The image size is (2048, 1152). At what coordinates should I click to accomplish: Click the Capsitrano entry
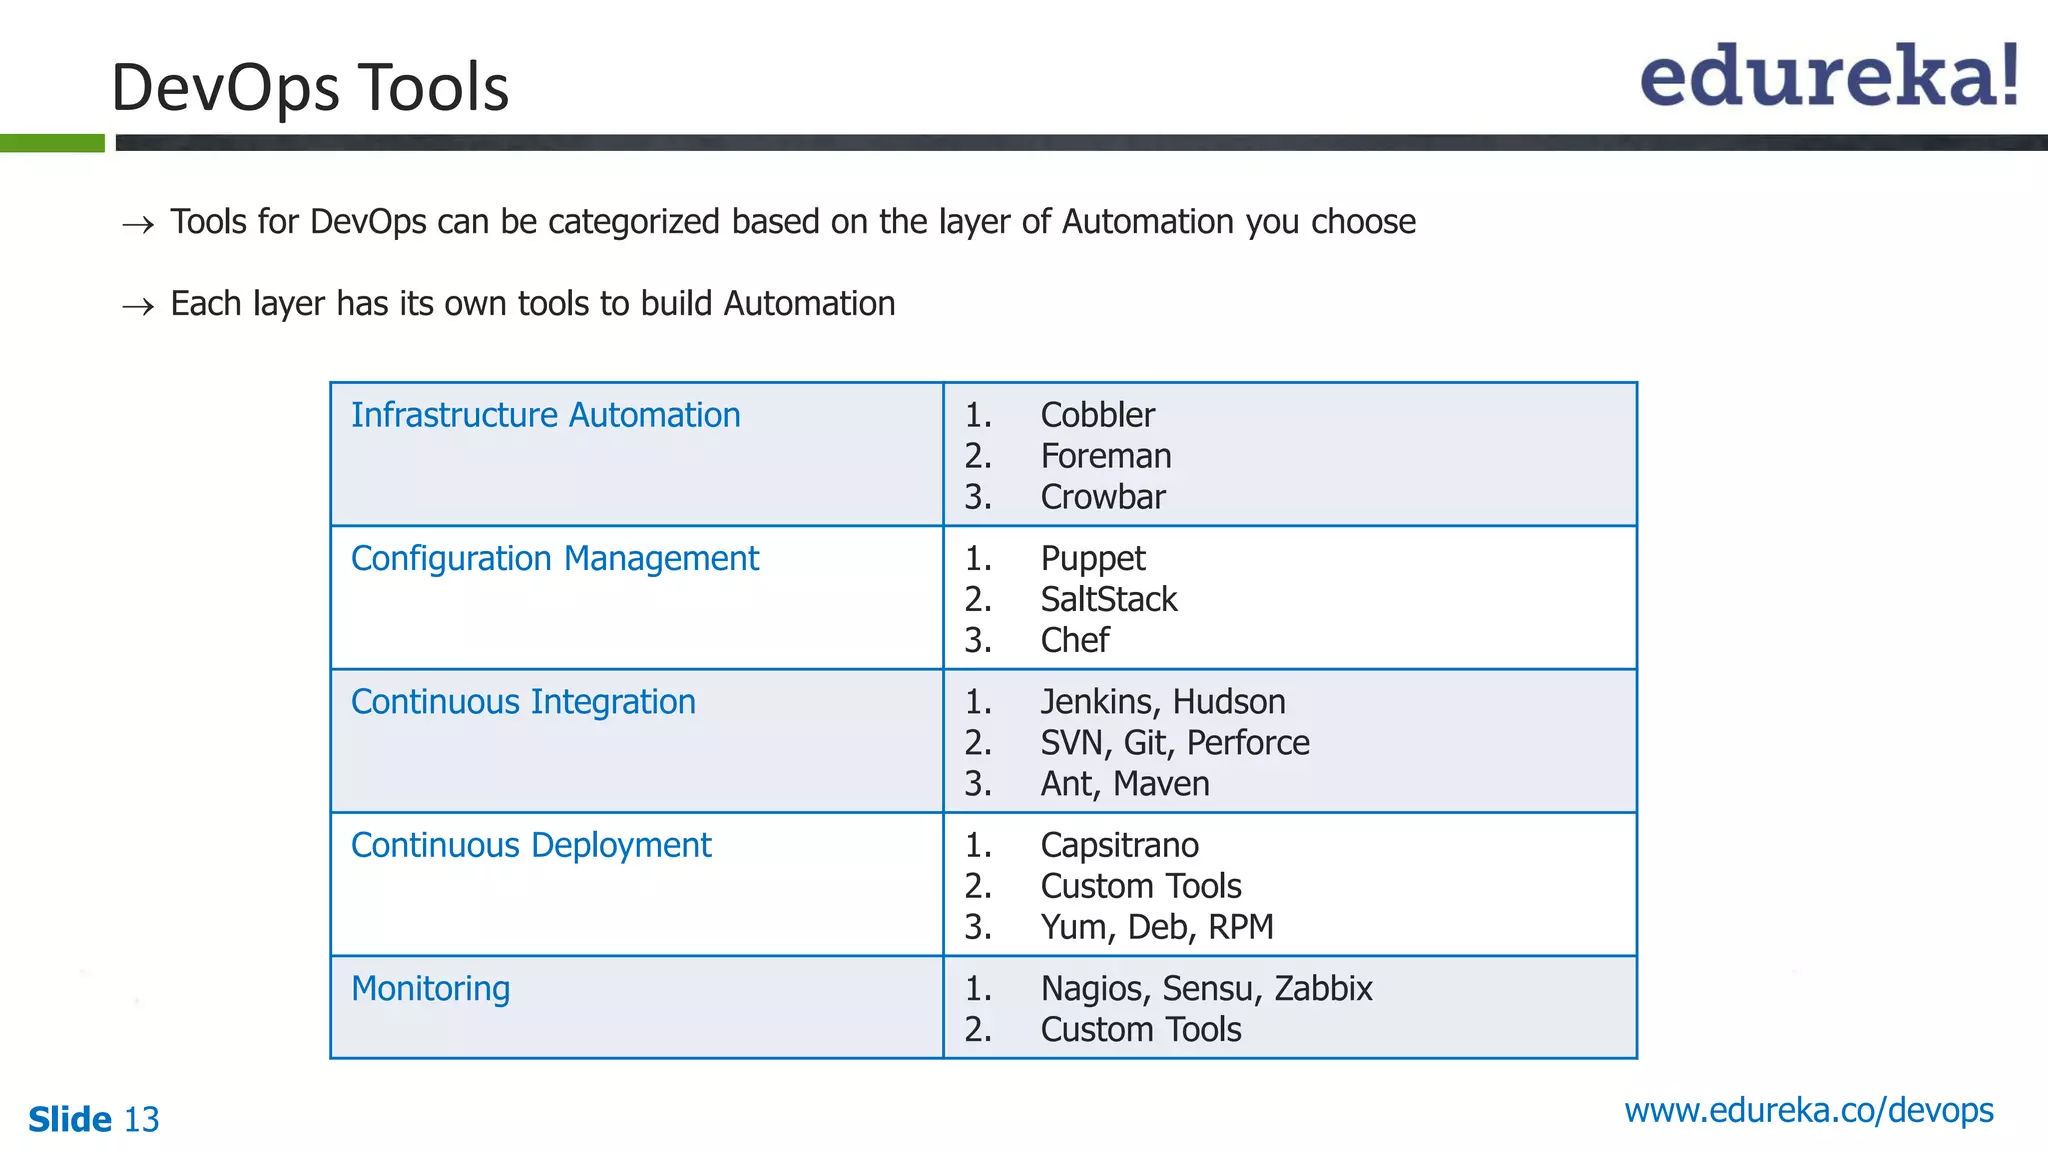tap(1120, 846)
